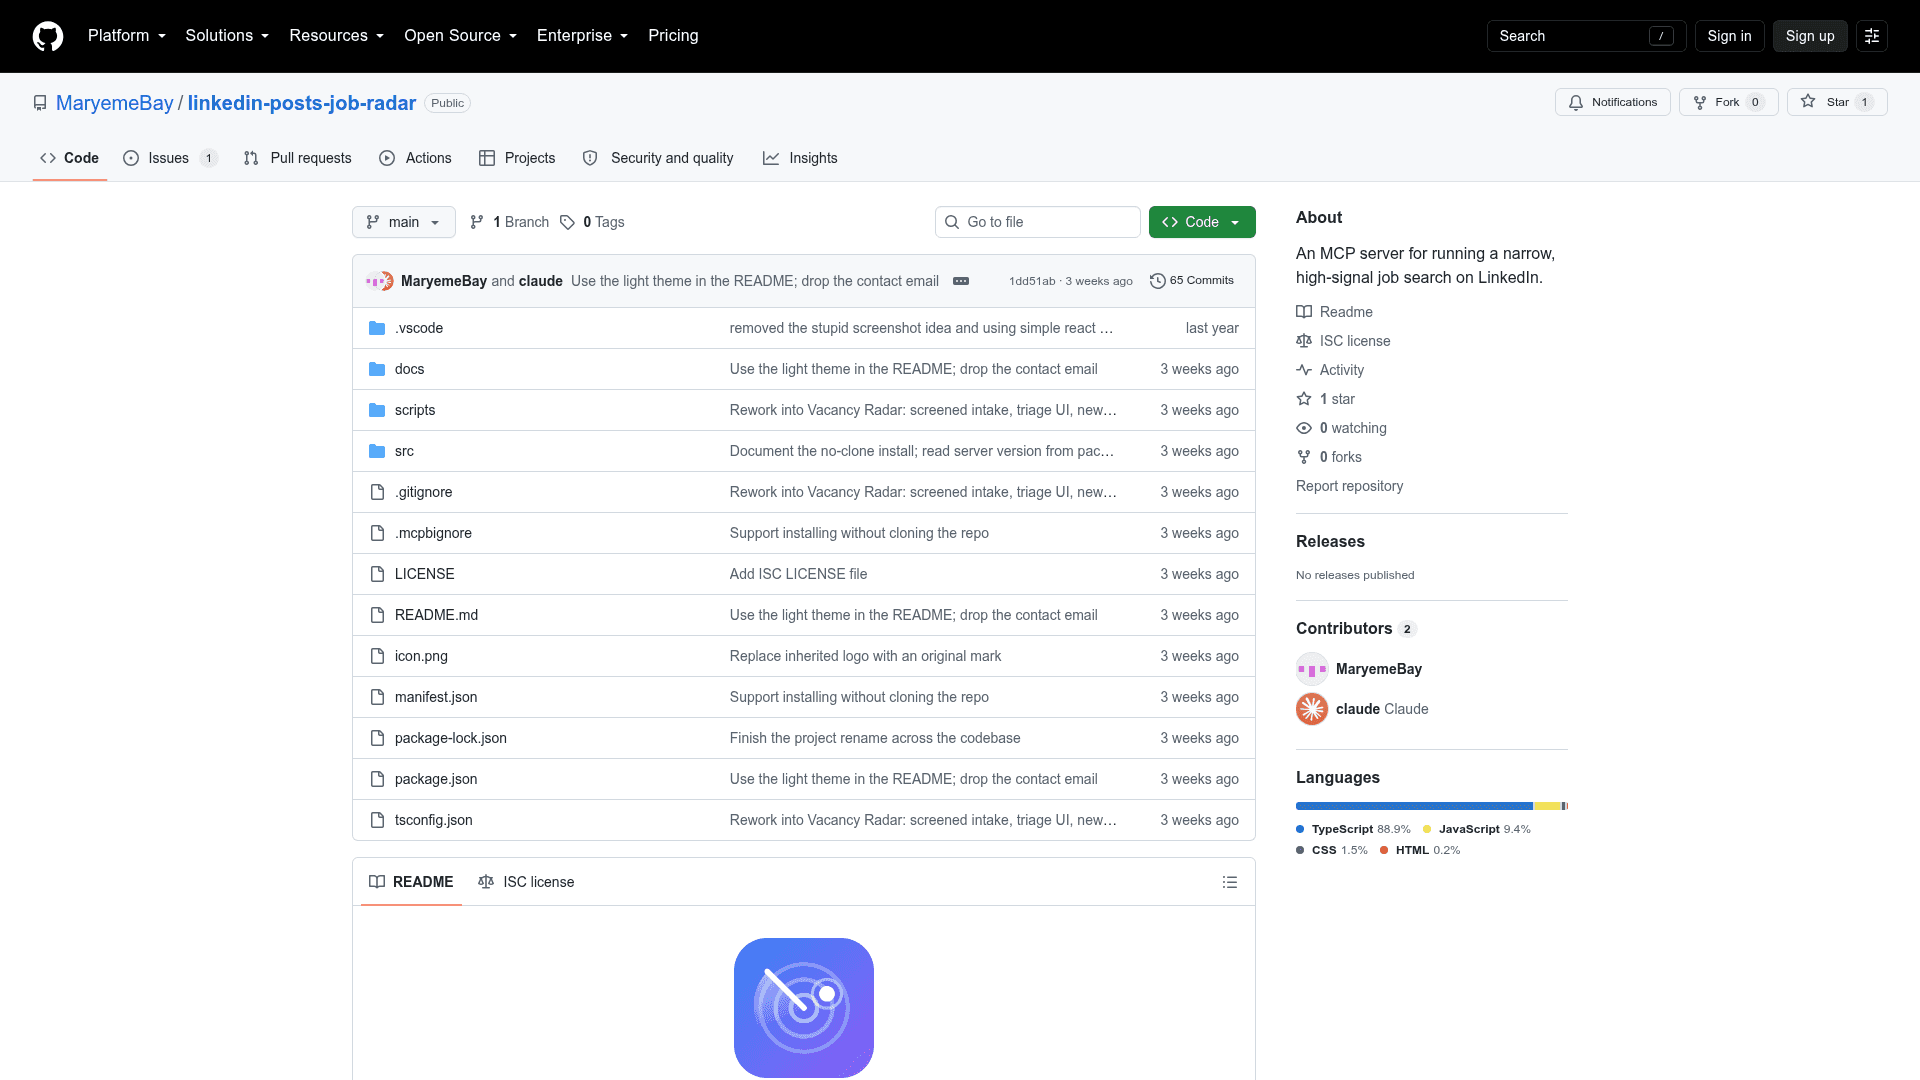The height and width of the screenshot is (1080, 1920).
Task: Click the book icon beside Readme
Action: click(x=1304, y=312)
